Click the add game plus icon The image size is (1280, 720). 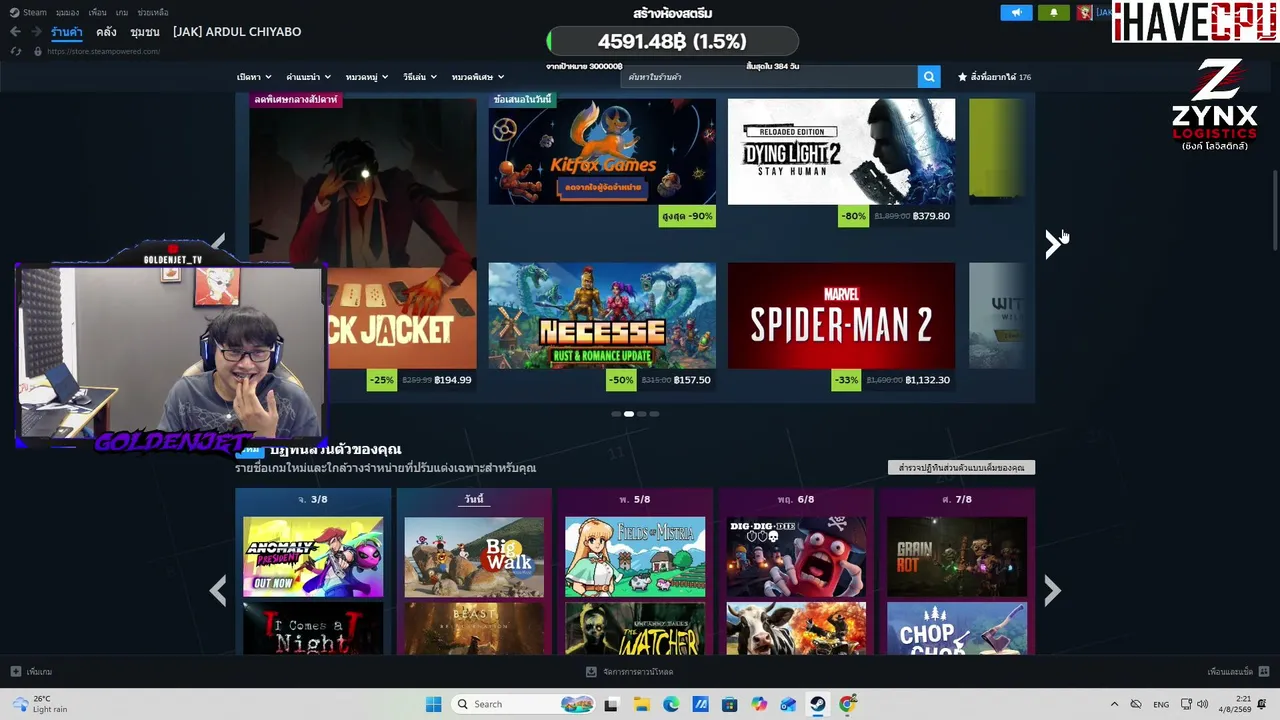pos(15,672)
